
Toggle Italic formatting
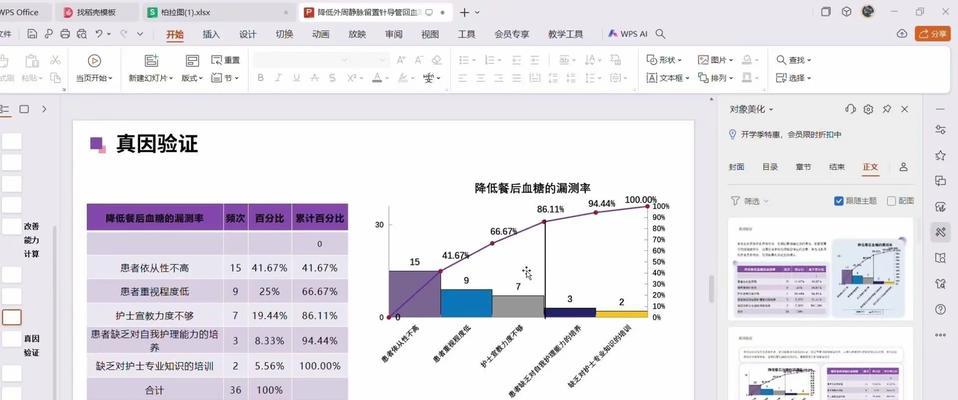click(279, 78)
